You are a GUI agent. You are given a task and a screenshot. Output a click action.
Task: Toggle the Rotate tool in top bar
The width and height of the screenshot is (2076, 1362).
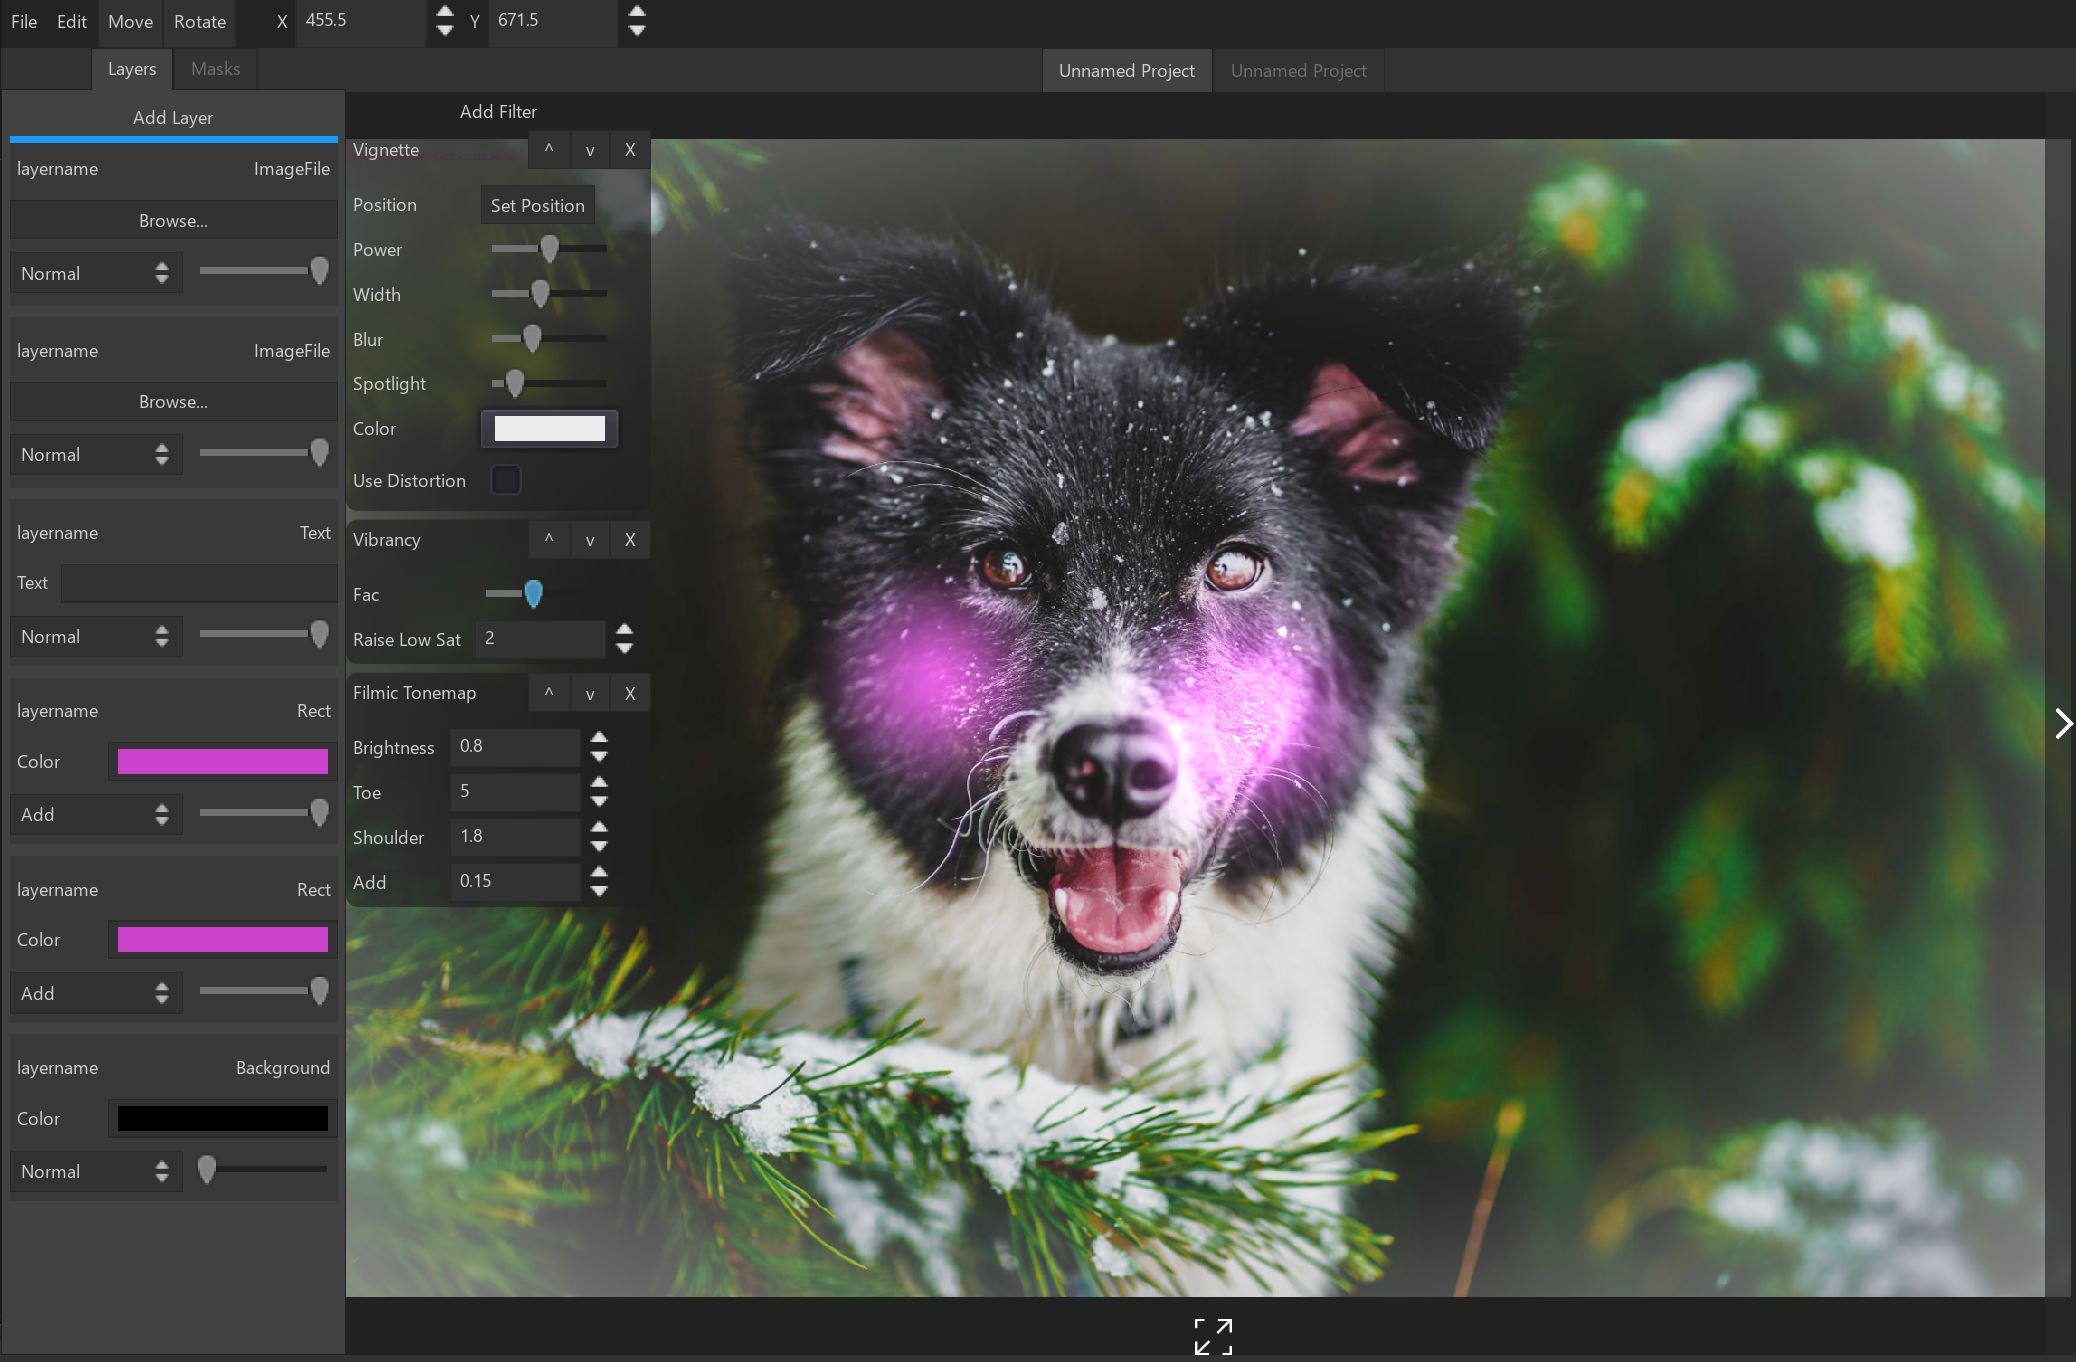(200, 22)
